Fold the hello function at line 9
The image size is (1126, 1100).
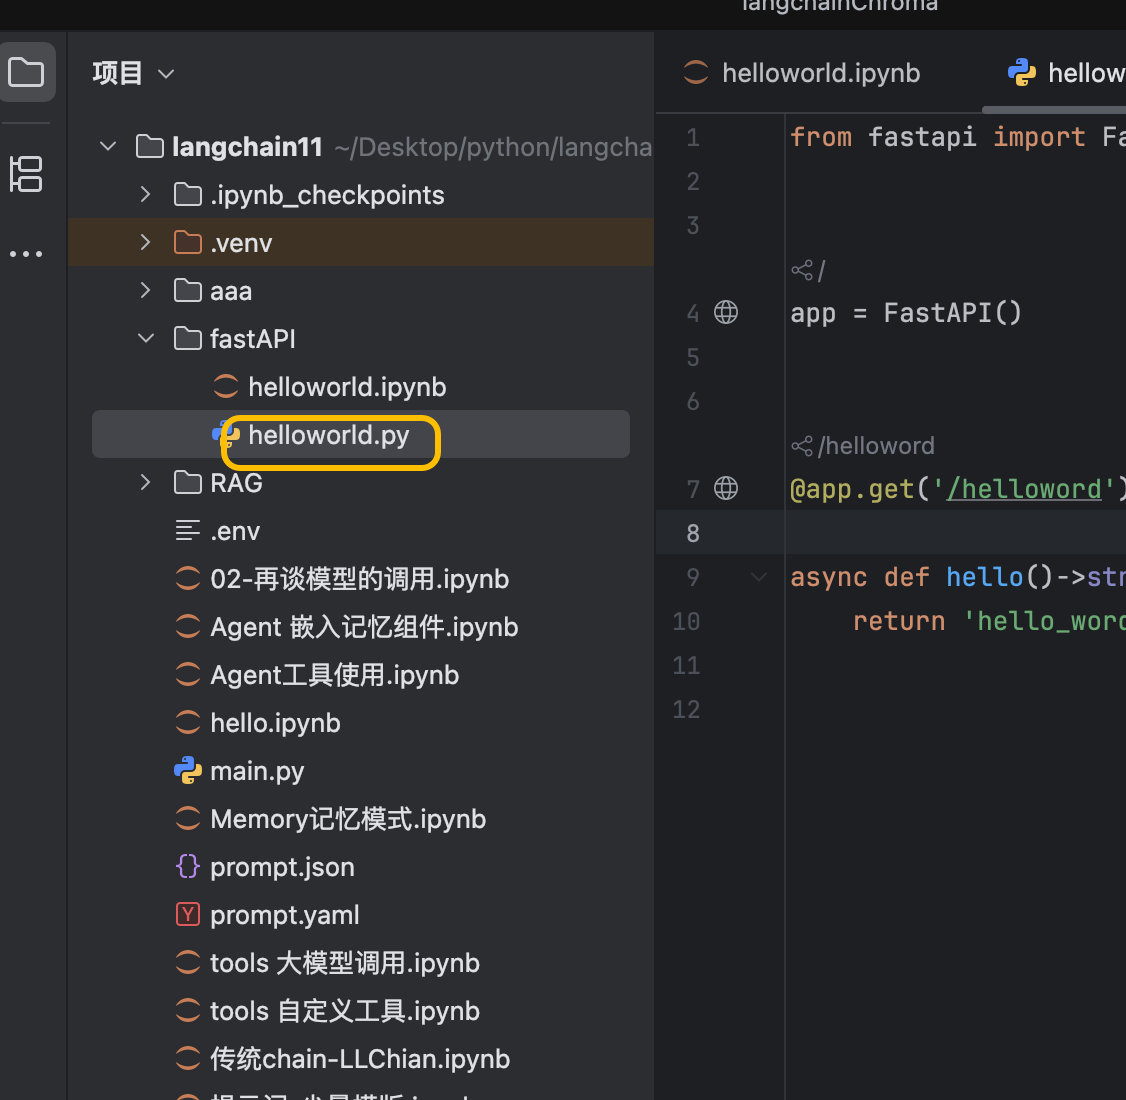758,577
